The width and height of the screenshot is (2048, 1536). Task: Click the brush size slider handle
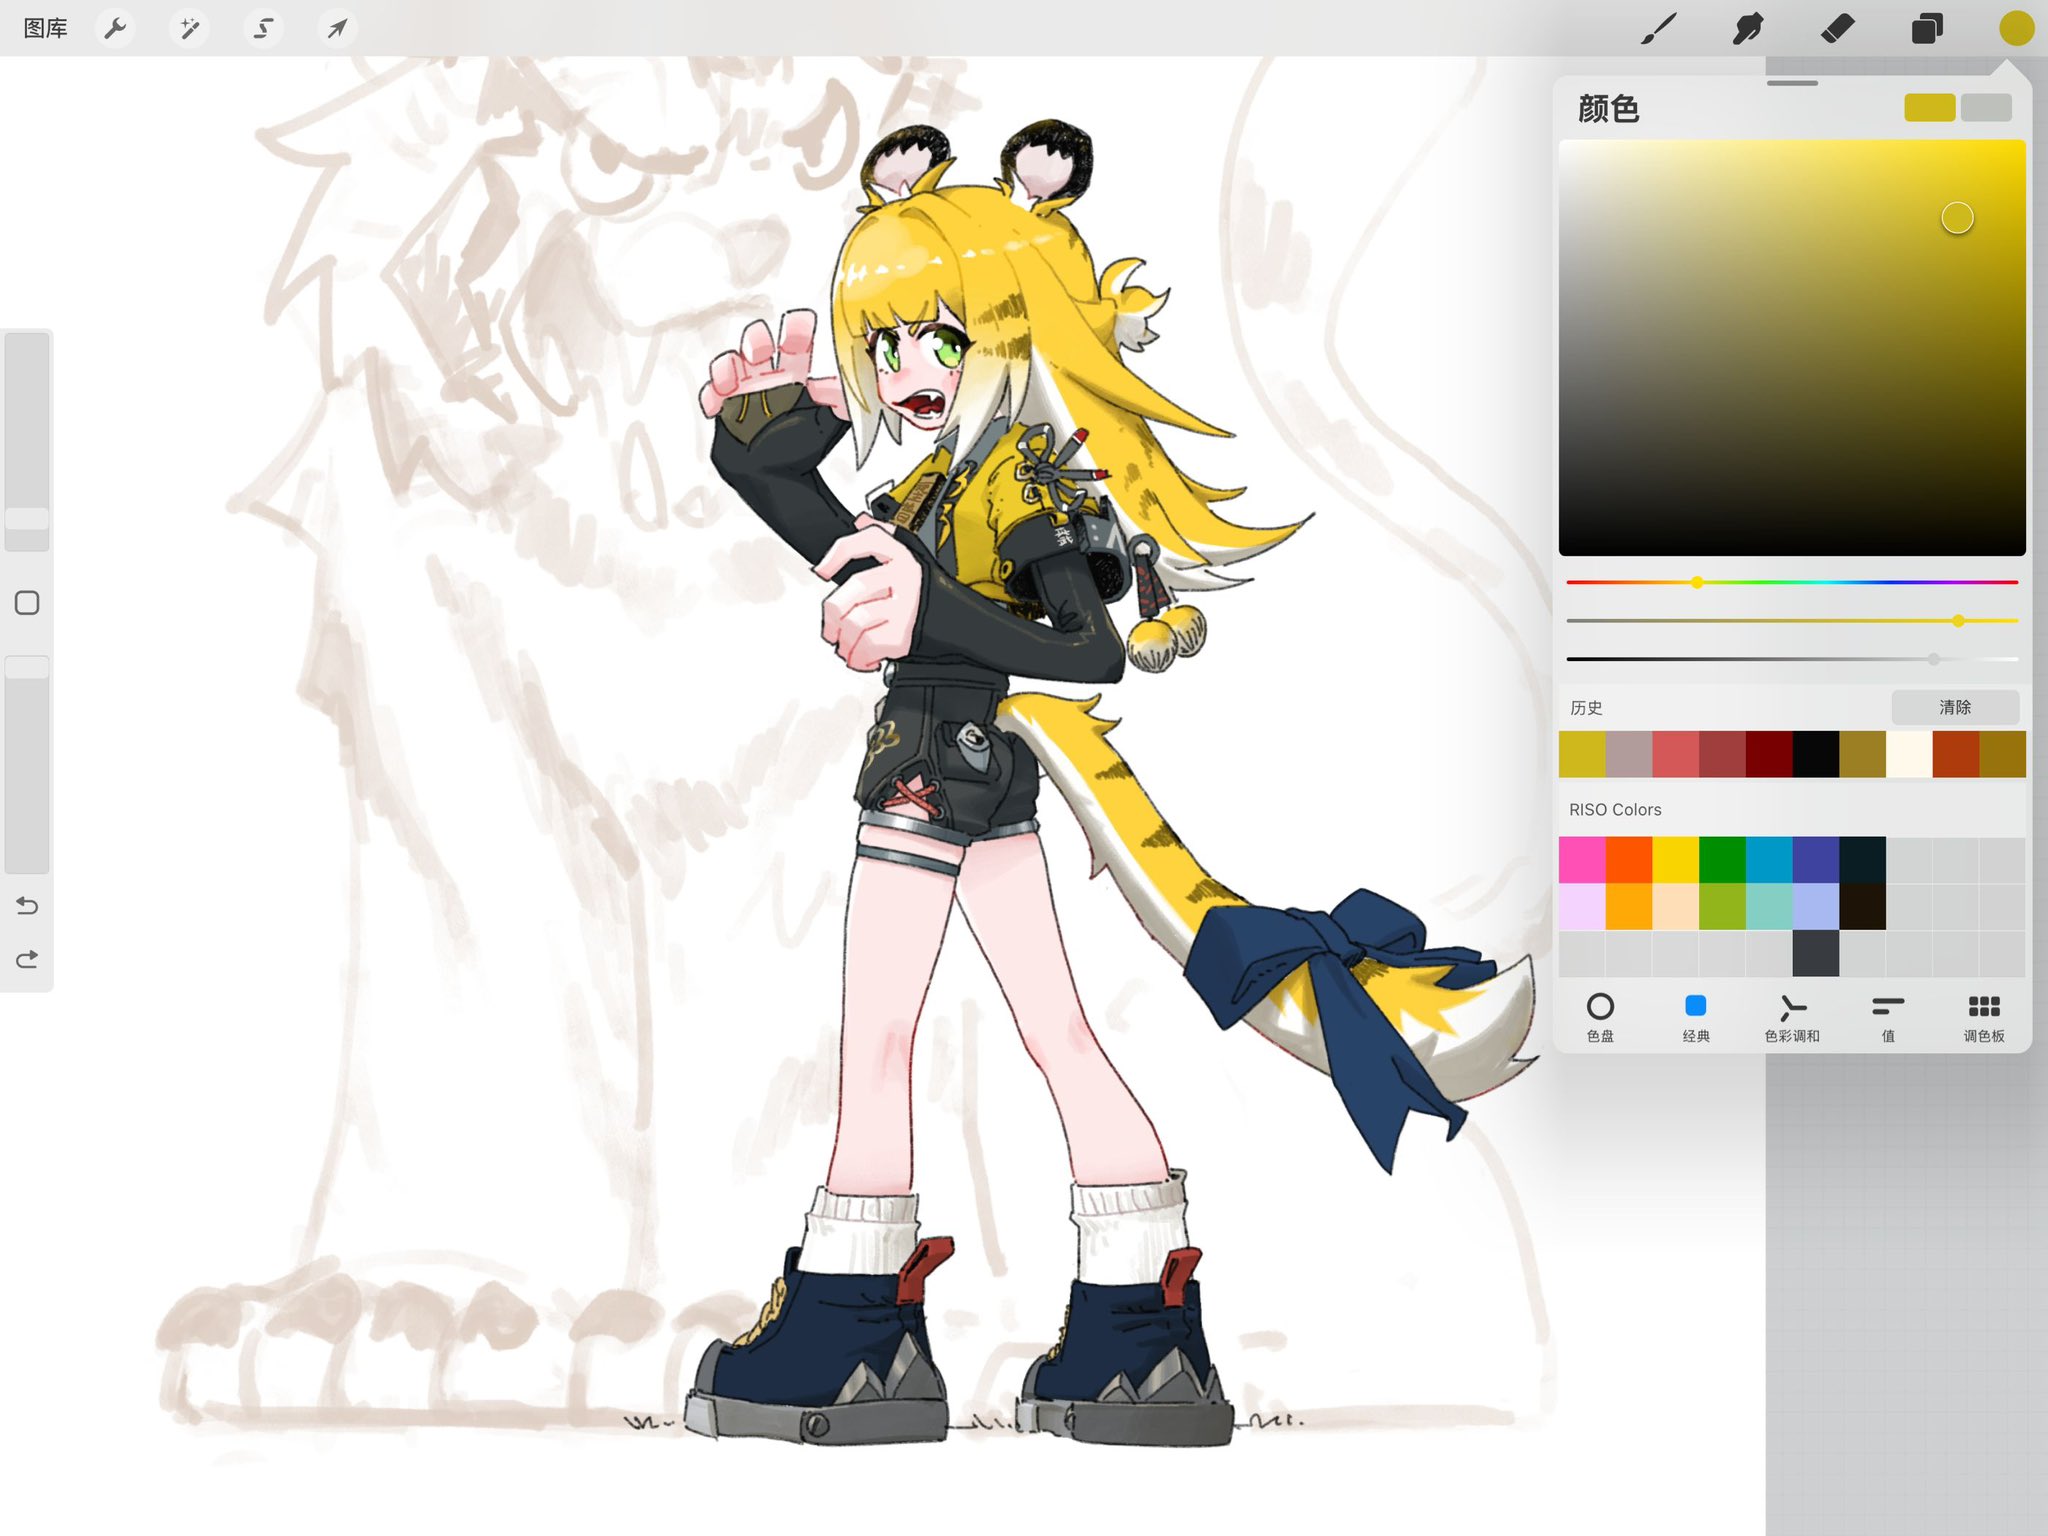[x=27, y=519]
